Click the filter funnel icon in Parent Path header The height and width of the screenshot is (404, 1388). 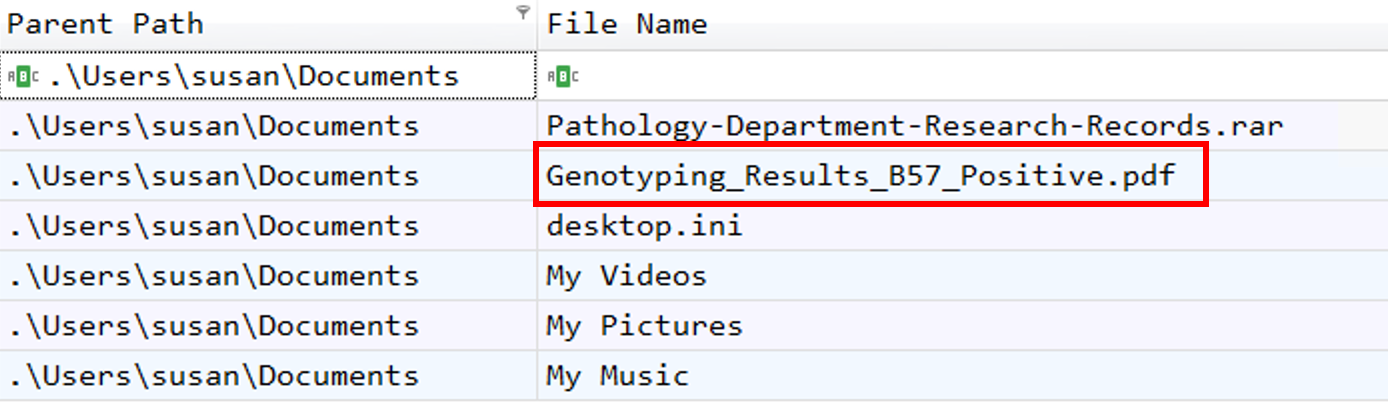click(x=522, y=13)
